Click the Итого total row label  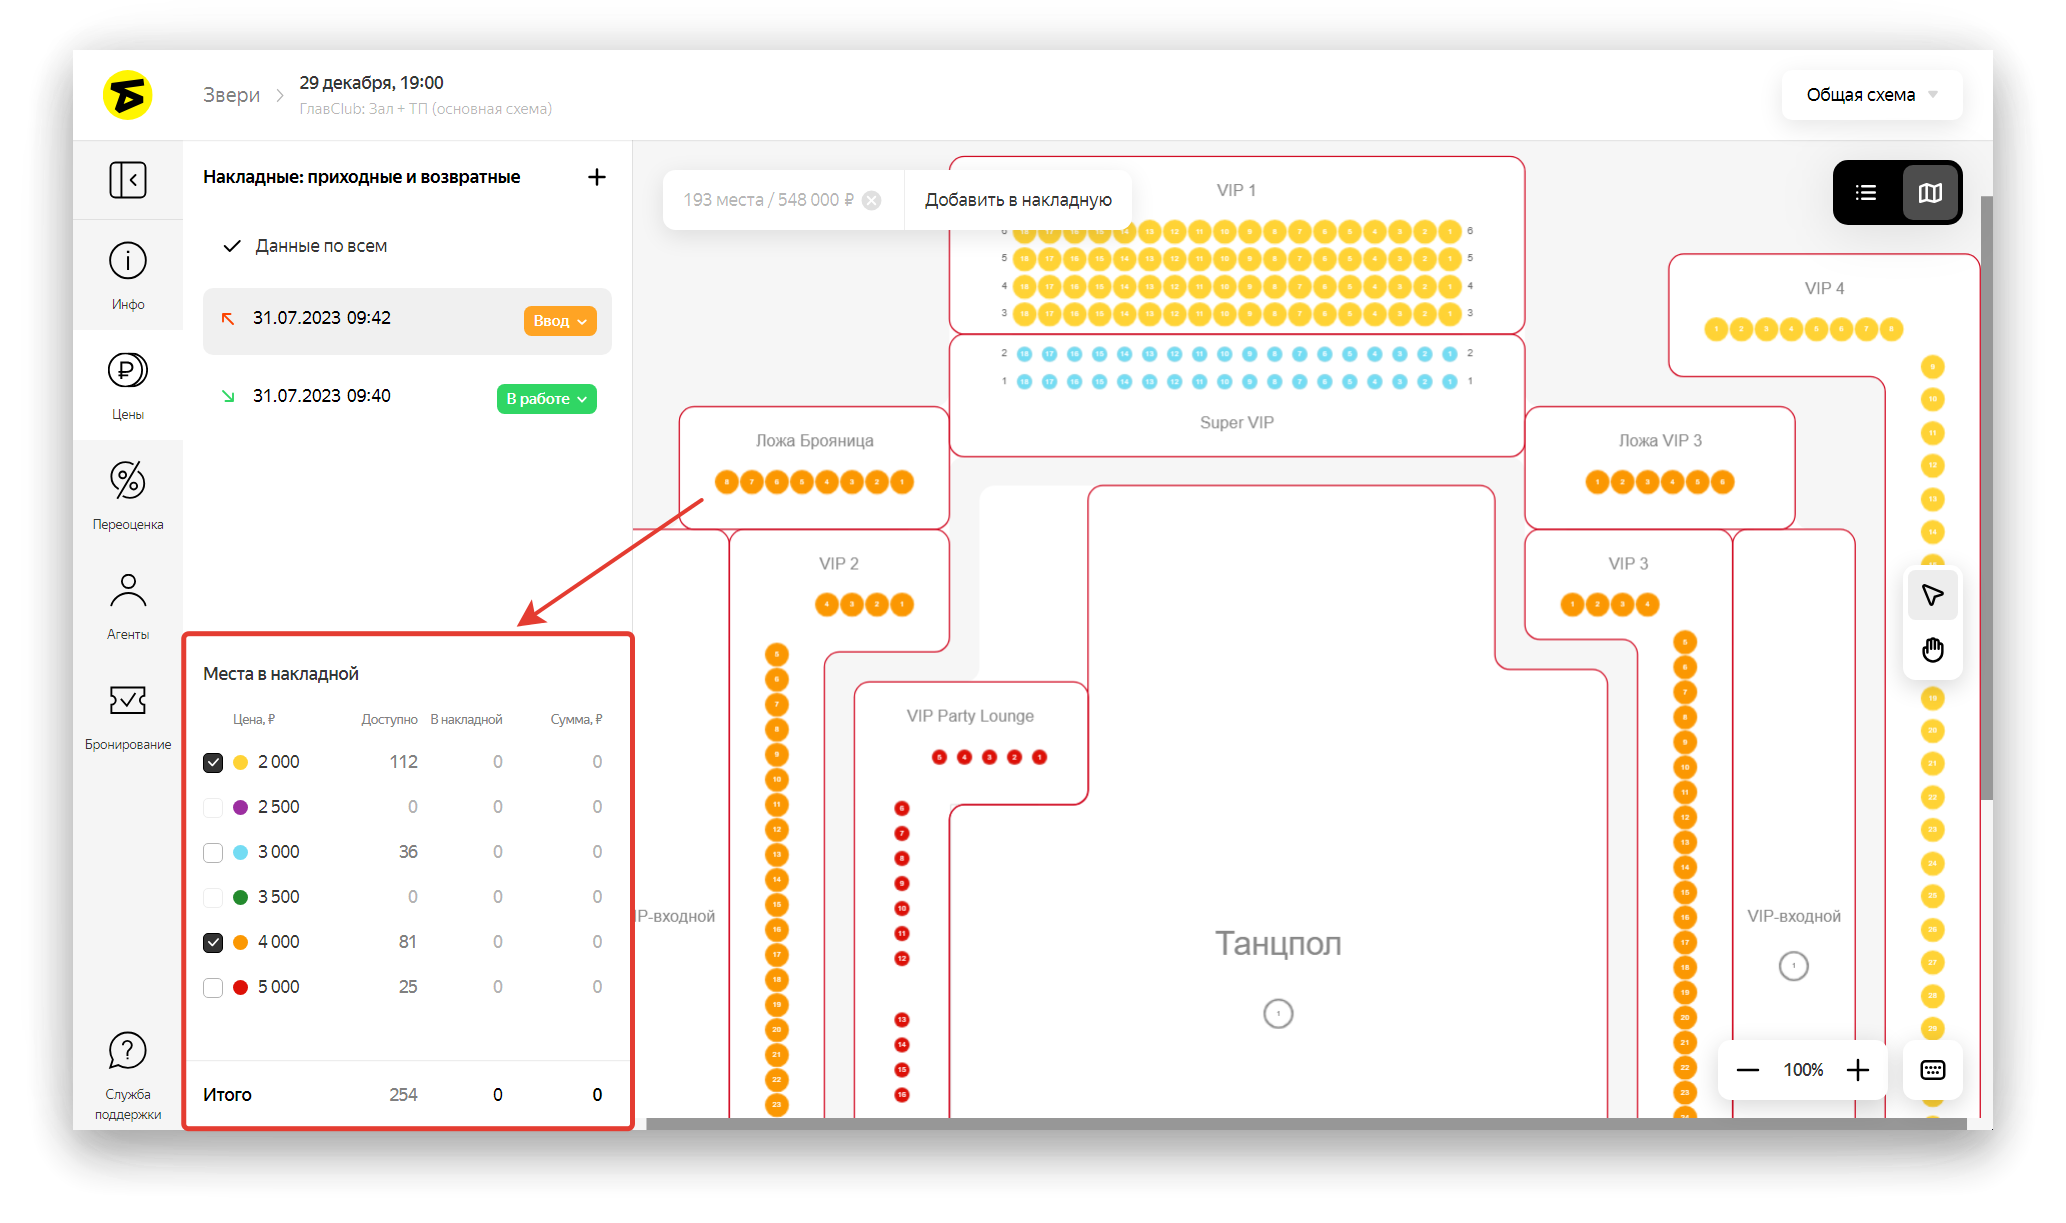click(227, 1095)
